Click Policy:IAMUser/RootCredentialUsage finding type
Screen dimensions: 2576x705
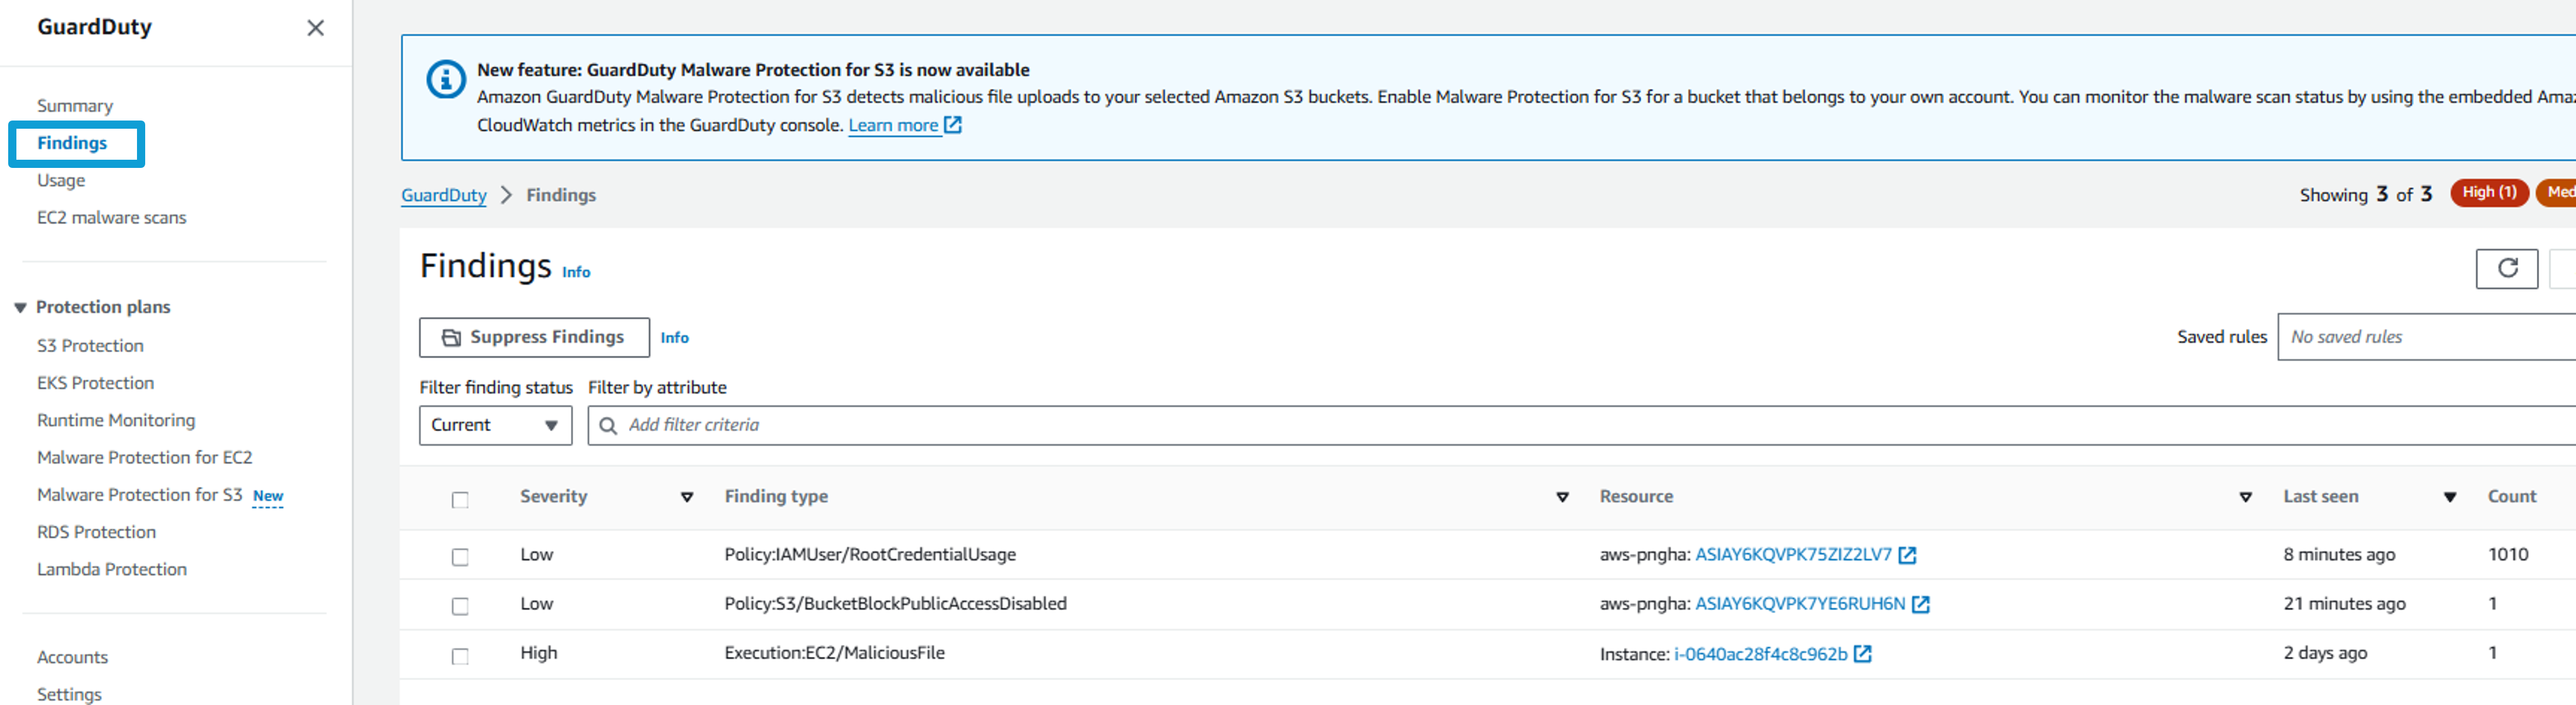pyautogui.click(x=870, y=555)
